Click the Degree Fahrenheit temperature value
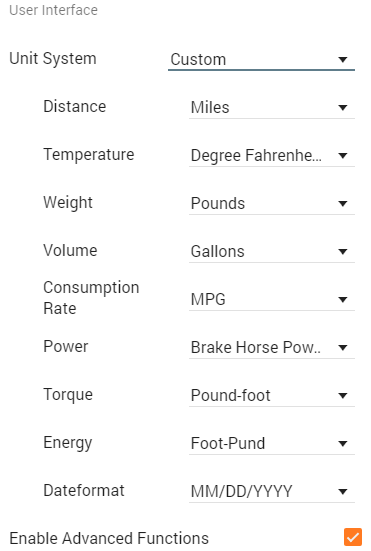 pyautogui.click(x=256, y=156)
